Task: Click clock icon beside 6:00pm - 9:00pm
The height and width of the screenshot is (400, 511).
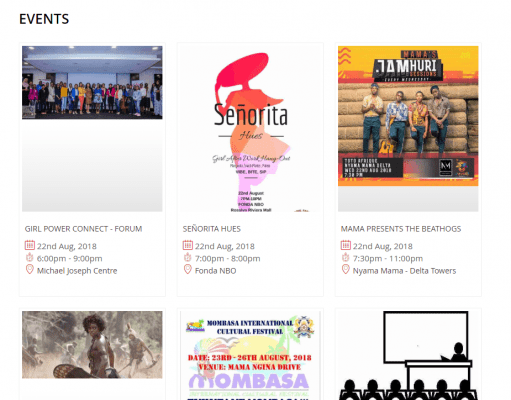Action: pyautogui.click(x=30, y=258)
